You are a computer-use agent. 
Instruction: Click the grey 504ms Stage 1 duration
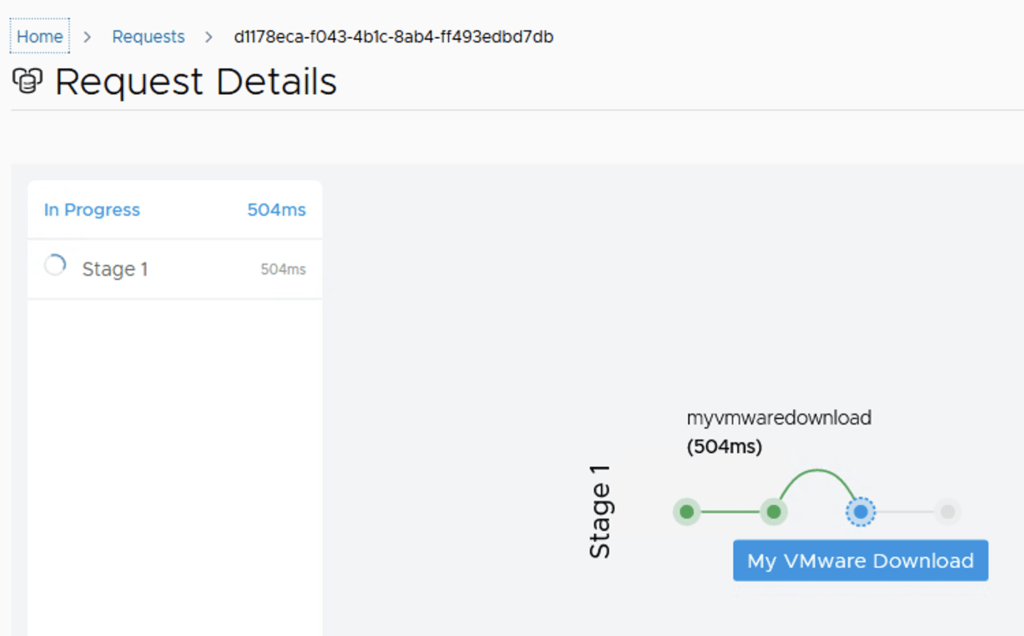pos(283,269)
